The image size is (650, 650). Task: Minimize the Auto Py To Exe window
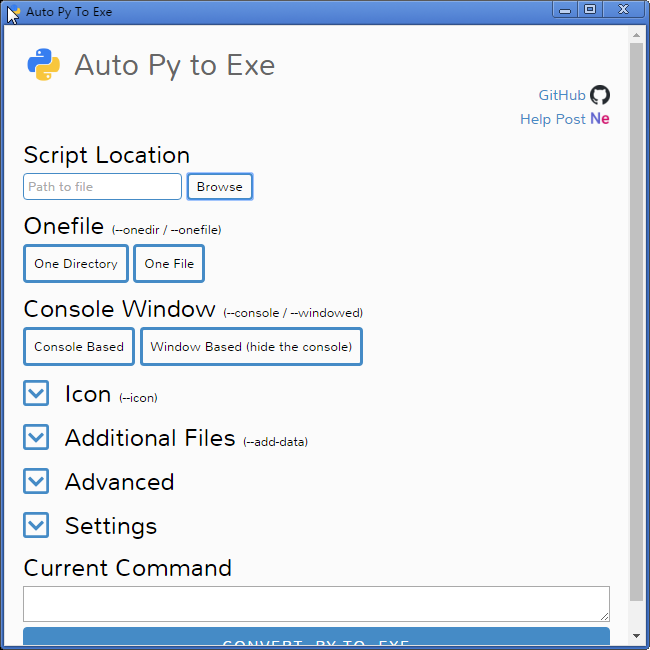(565, 10)
